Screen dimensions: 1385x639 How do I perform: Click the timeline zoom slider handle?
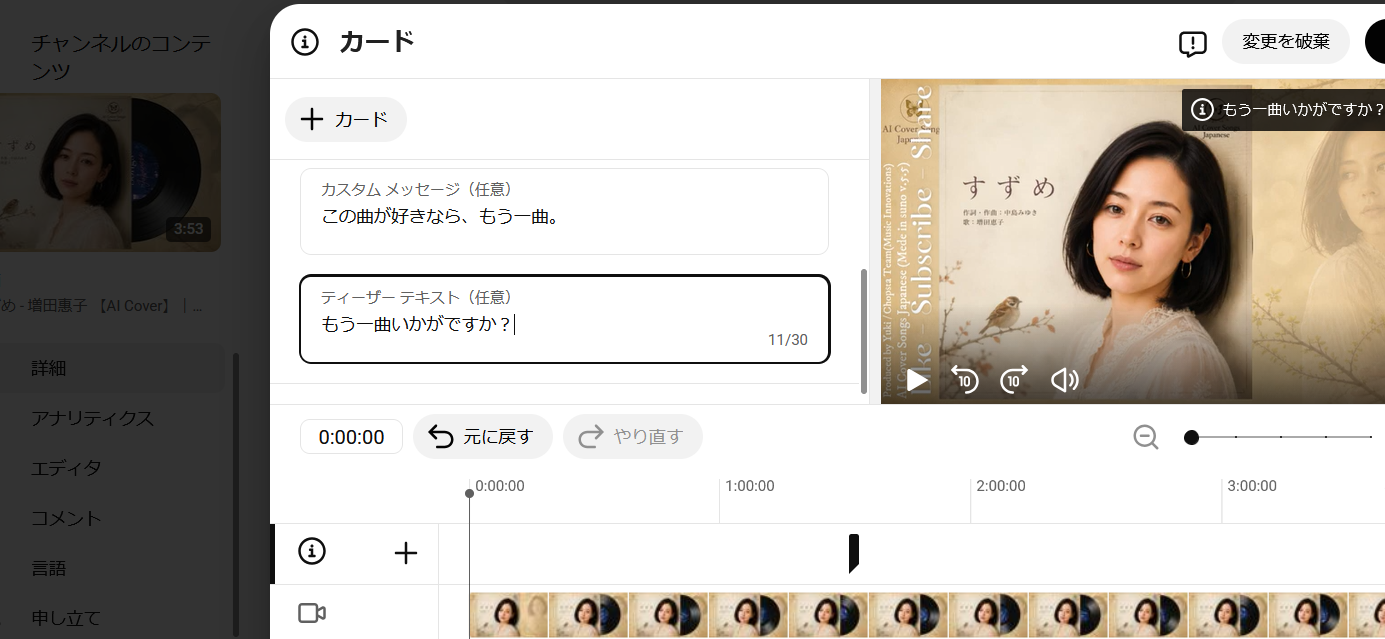(x=1191, y=437)
